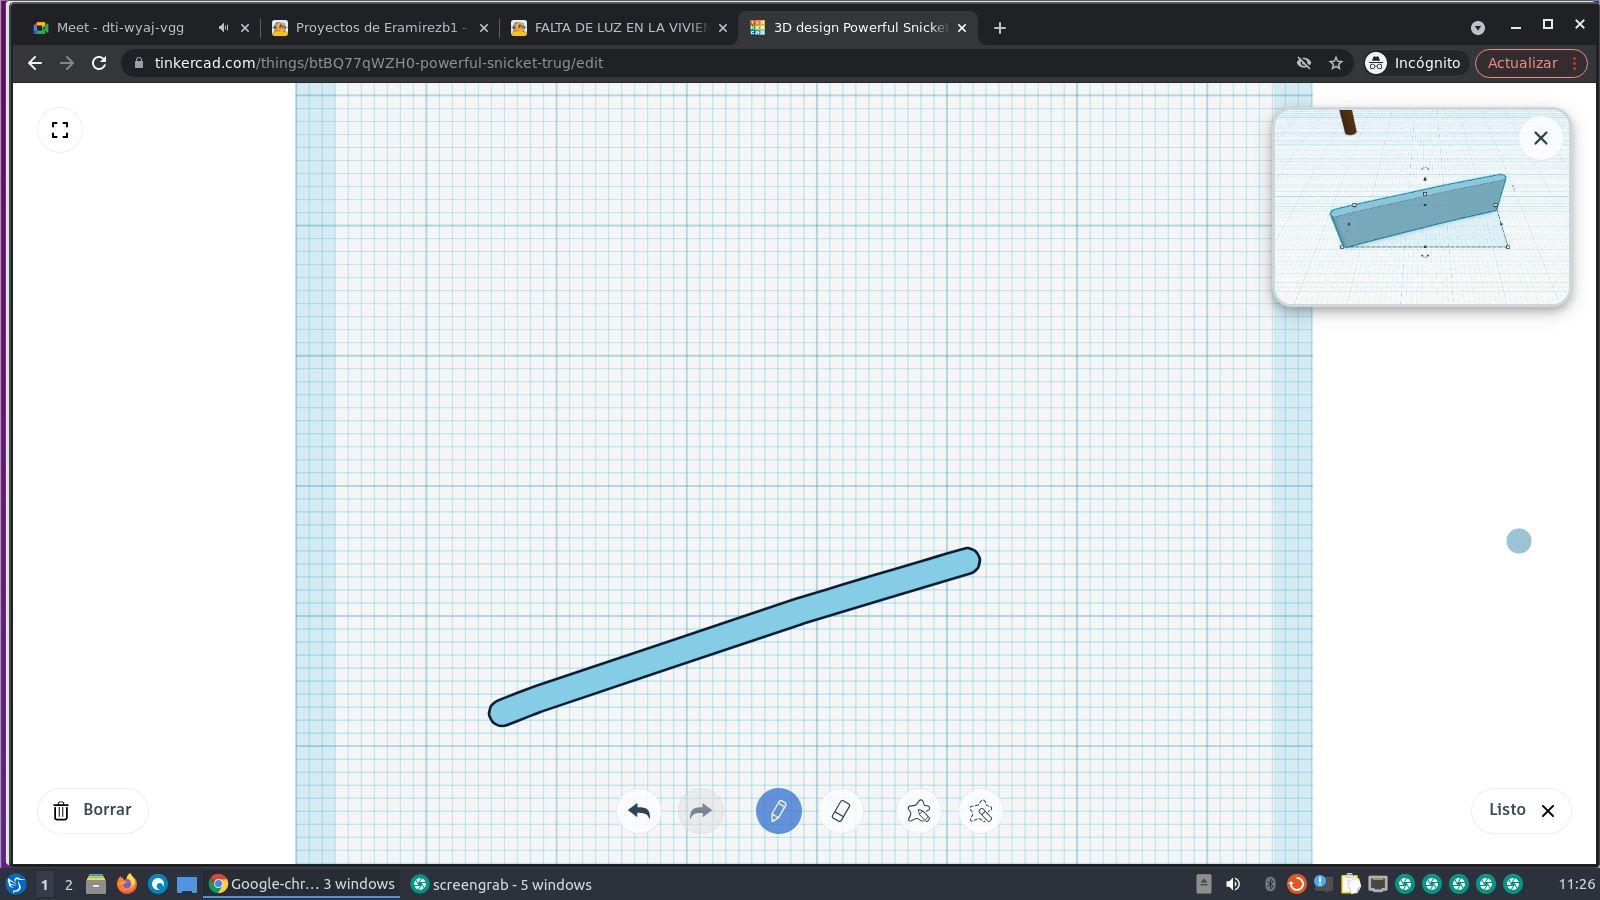Click the show desktop taskbar icon

(187, 884)
